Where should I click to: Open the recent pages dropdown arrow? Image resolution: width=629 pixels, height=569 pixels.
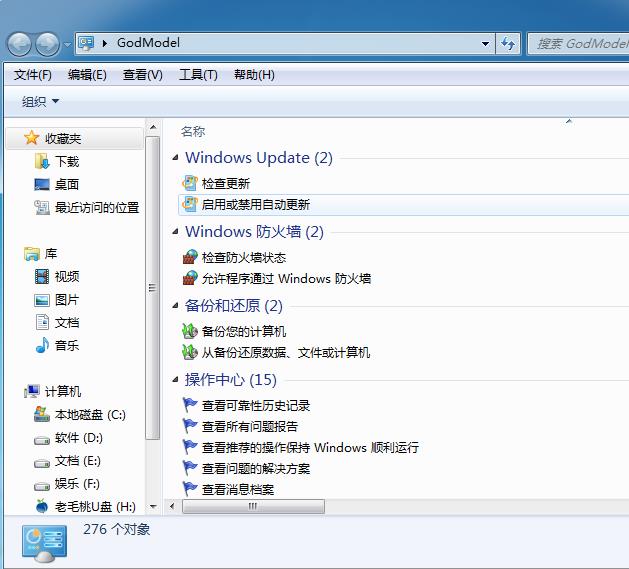[x=67, y=44]
